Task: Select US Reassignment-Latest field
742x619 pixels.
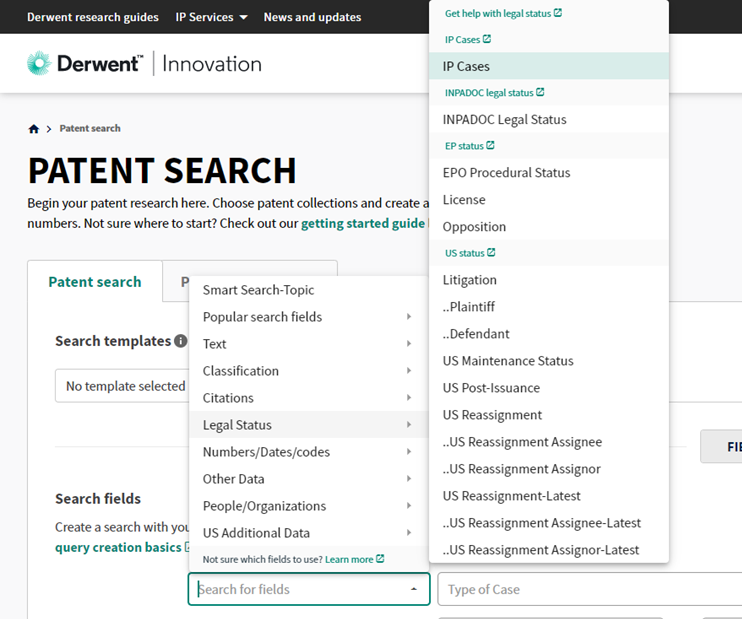Action: click(549, 495)
